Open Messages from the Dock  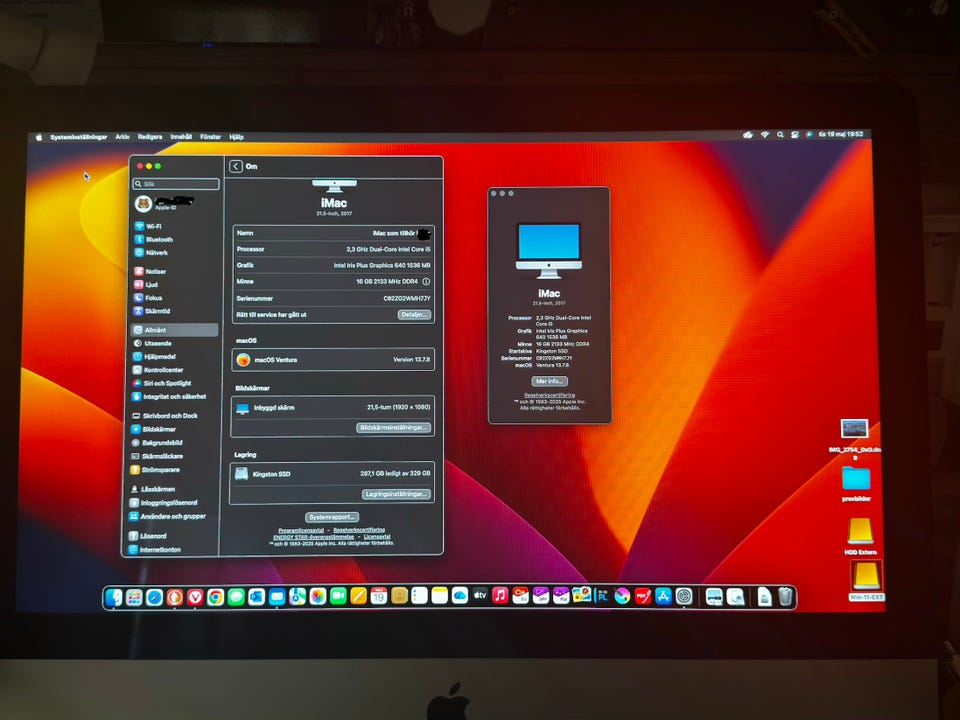click(x=236, y=596)
